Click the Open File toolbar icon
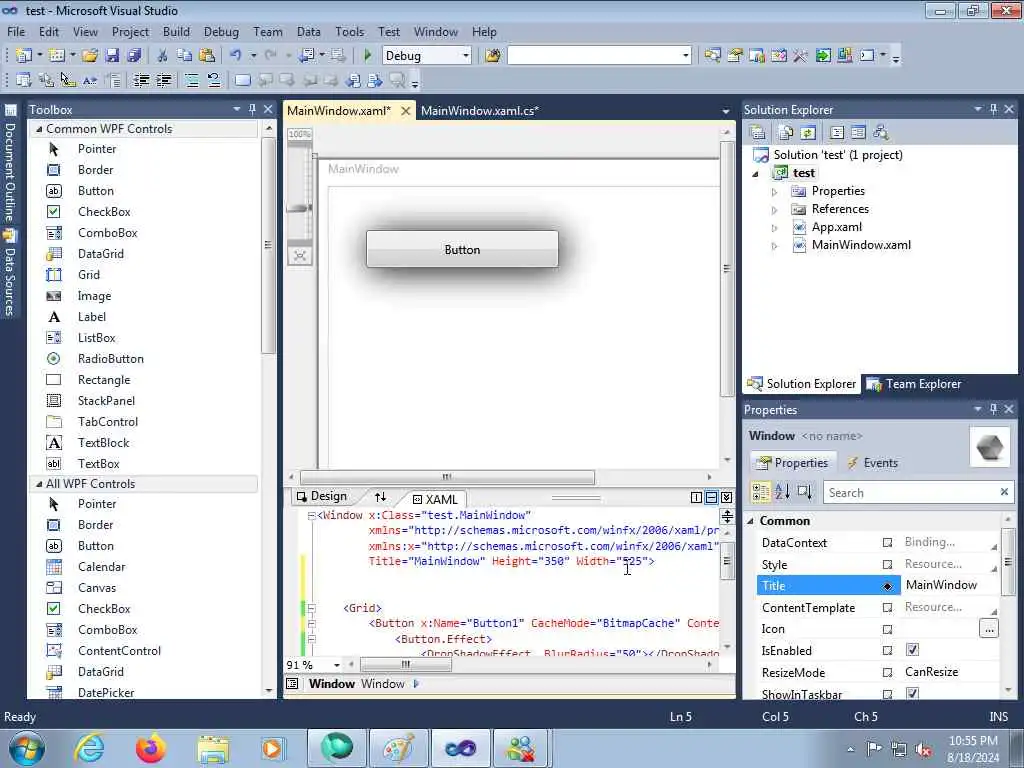1024x768 pixels. (90, 56)
